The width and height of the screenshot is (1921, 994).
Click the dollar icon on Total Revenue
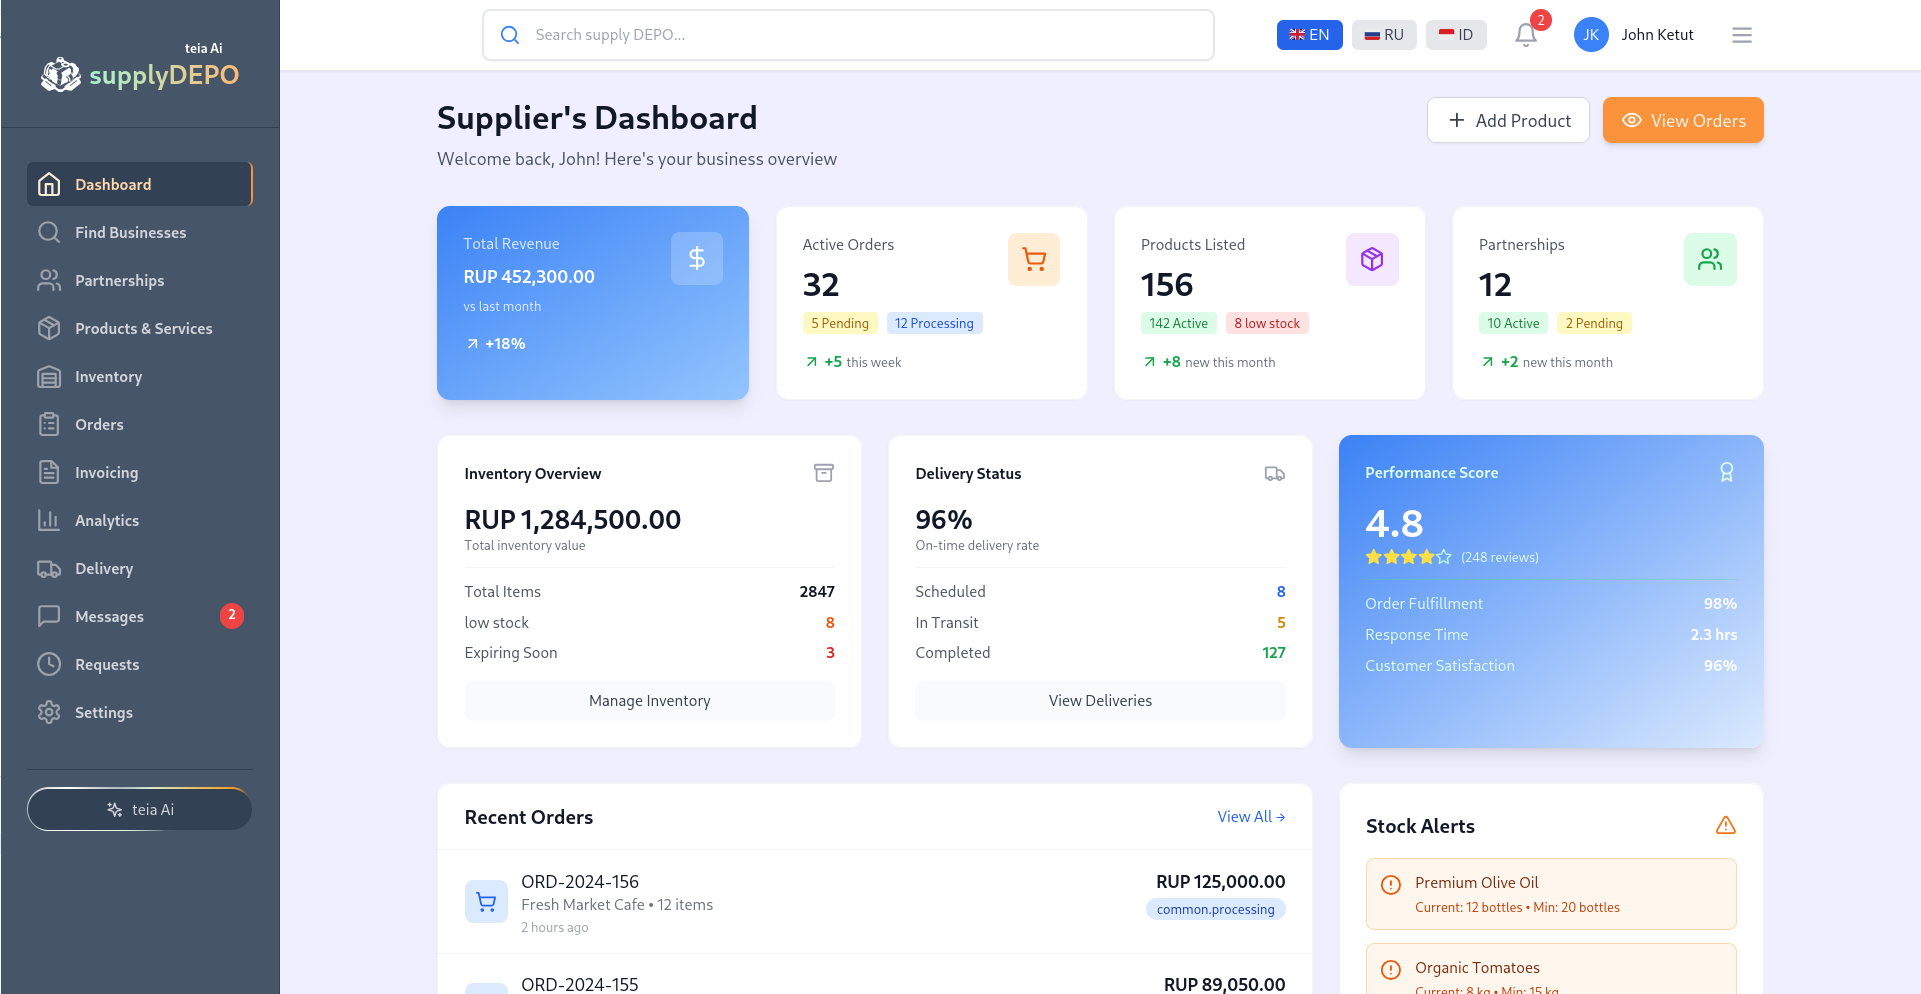[697, 259]
